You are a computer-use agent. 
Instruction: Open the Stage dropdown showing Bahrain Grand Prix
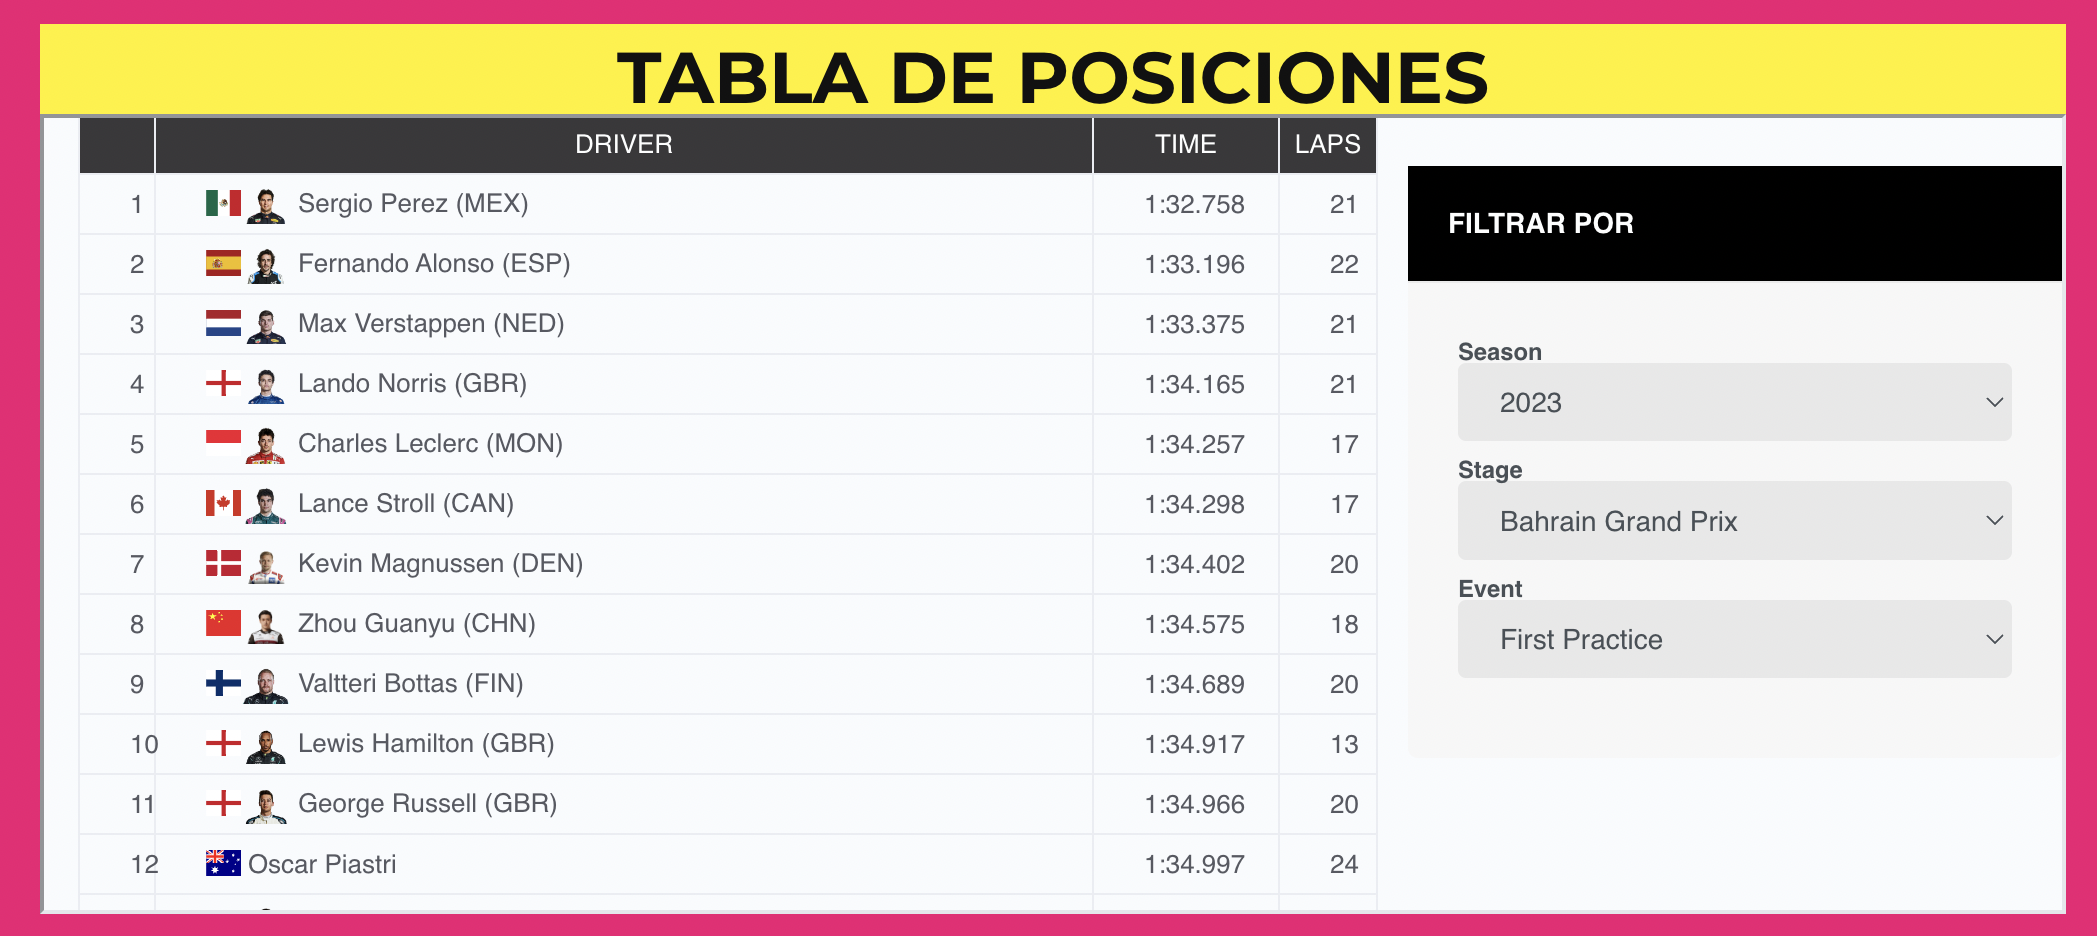(x=1734, y=521)
